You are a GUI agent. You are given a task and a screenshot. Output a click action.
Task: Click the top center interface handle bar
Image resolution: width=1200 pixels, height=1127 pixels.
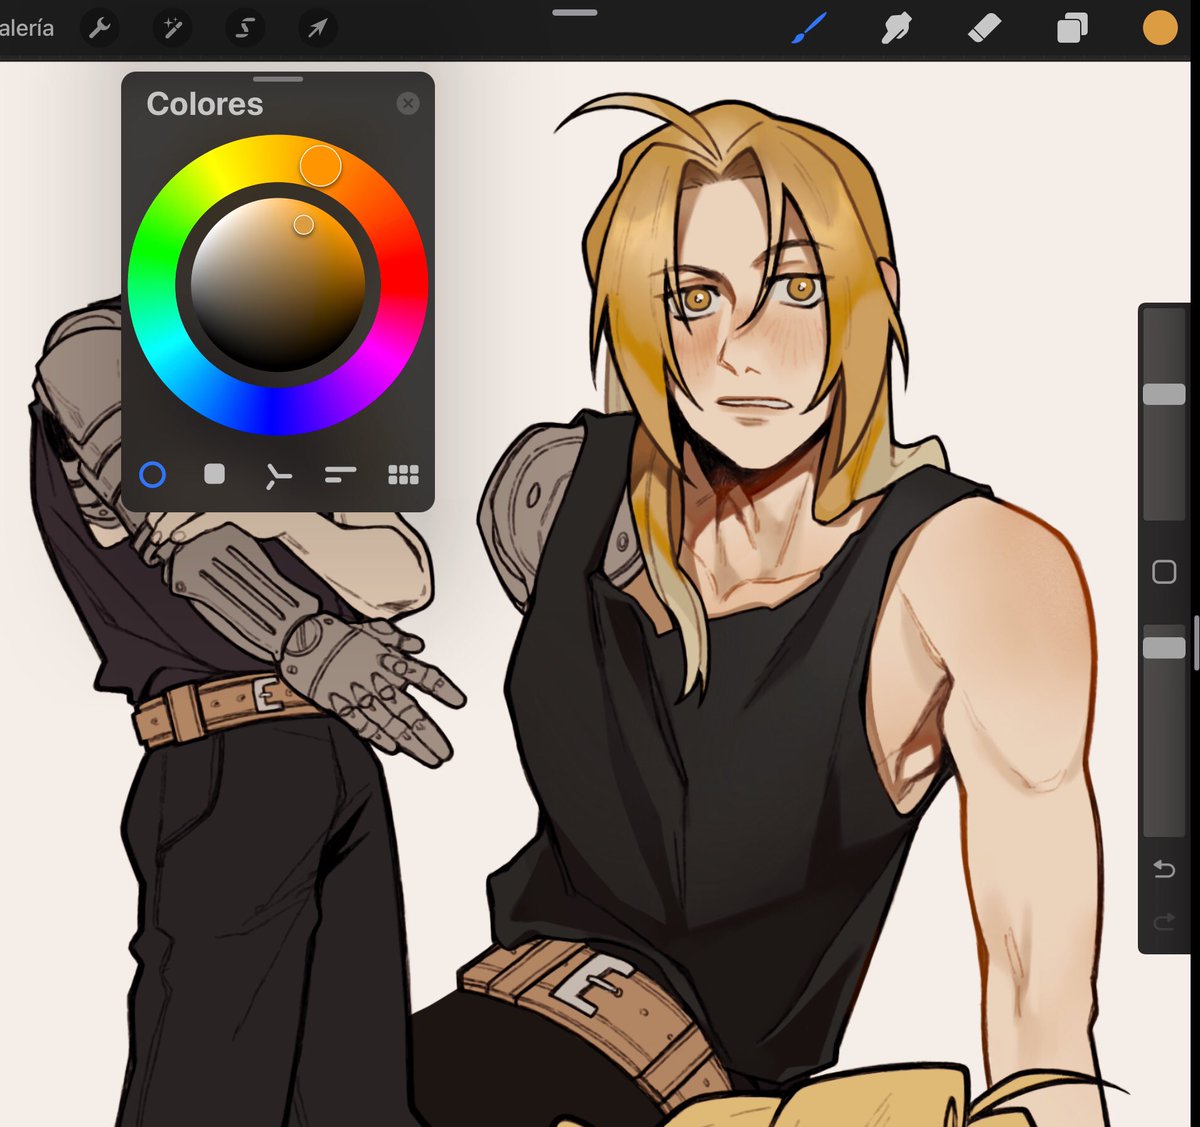click(x=575, y=12)
